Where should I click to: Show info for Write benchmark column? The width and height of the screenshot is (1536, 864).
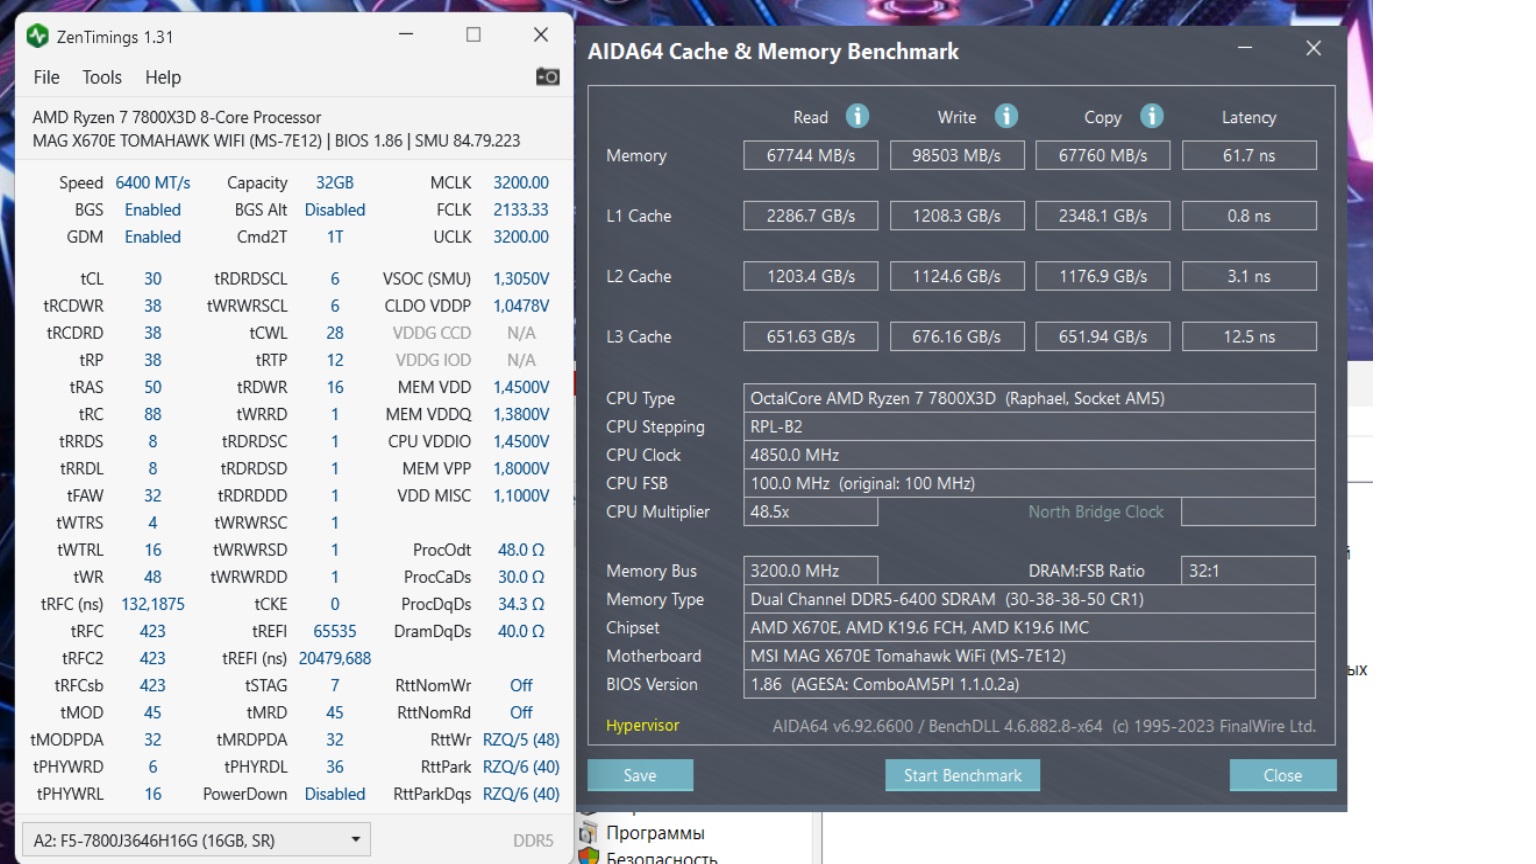(x=1006, y=116)
